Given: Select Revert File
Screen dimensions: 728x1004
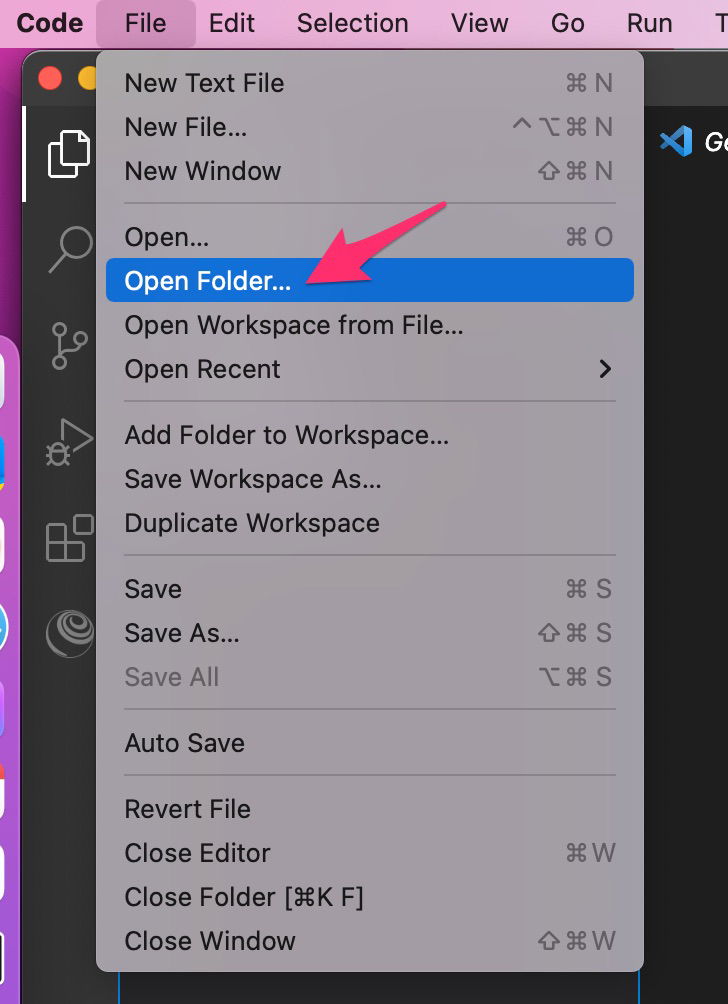Looking at the screenshot, I should [369, 809].
